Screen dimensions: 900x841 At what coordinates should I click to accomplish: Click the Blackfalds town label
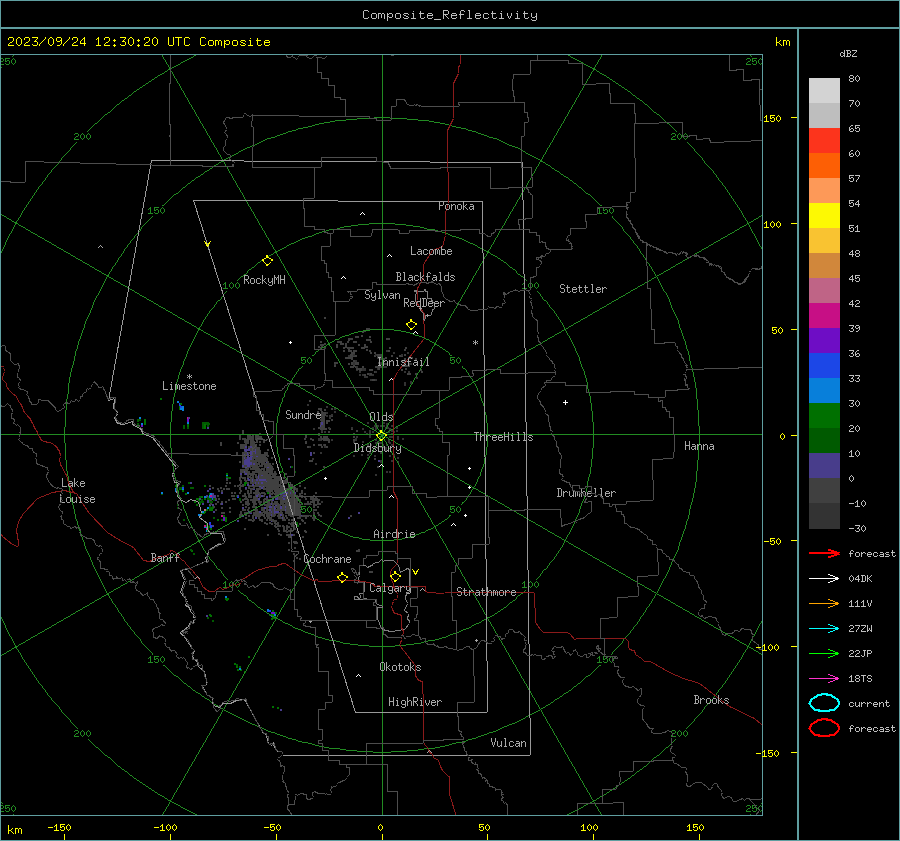click(425, 277)
